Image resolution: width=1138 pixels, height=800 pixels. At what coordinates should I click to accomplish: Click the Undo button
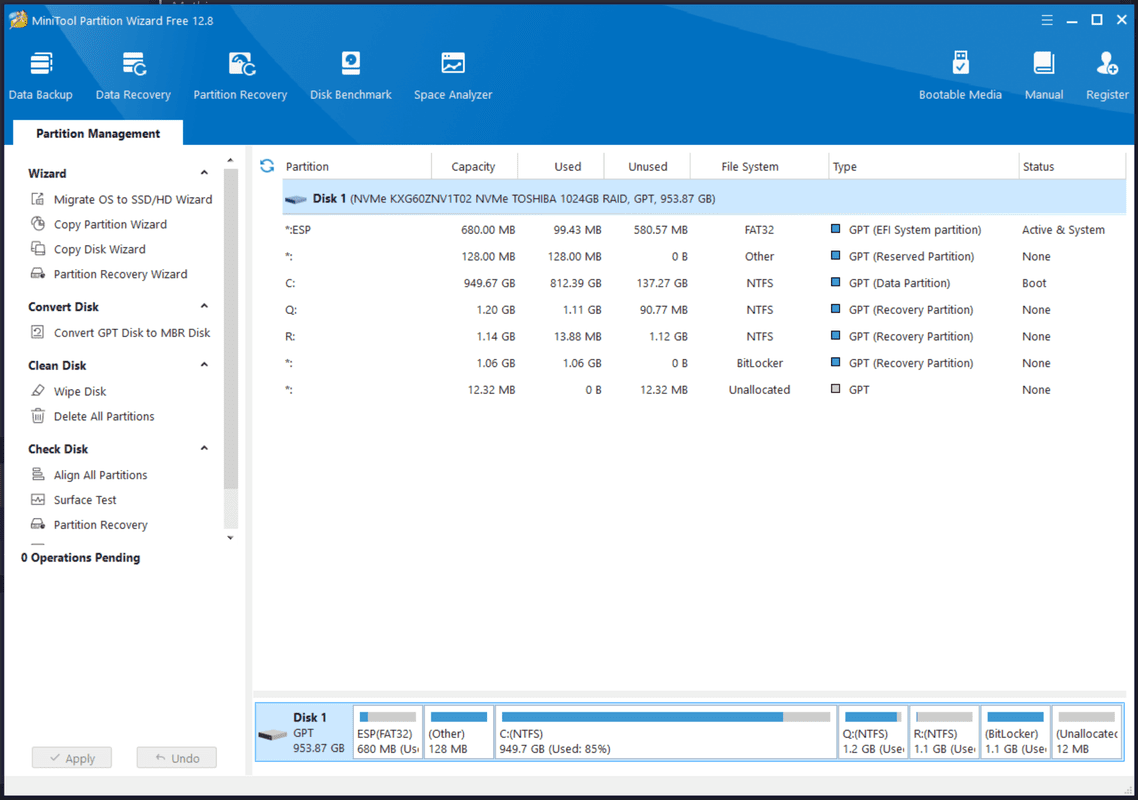pos(176,758)
